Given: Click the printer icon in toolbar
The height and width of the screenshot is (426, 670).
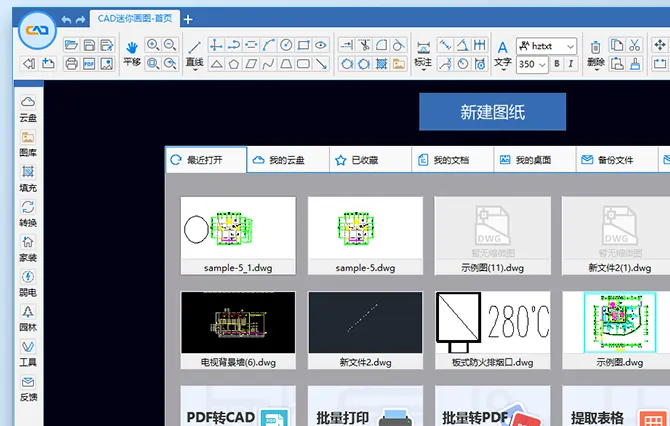Looking at the screenshot, I should point(71,64).
